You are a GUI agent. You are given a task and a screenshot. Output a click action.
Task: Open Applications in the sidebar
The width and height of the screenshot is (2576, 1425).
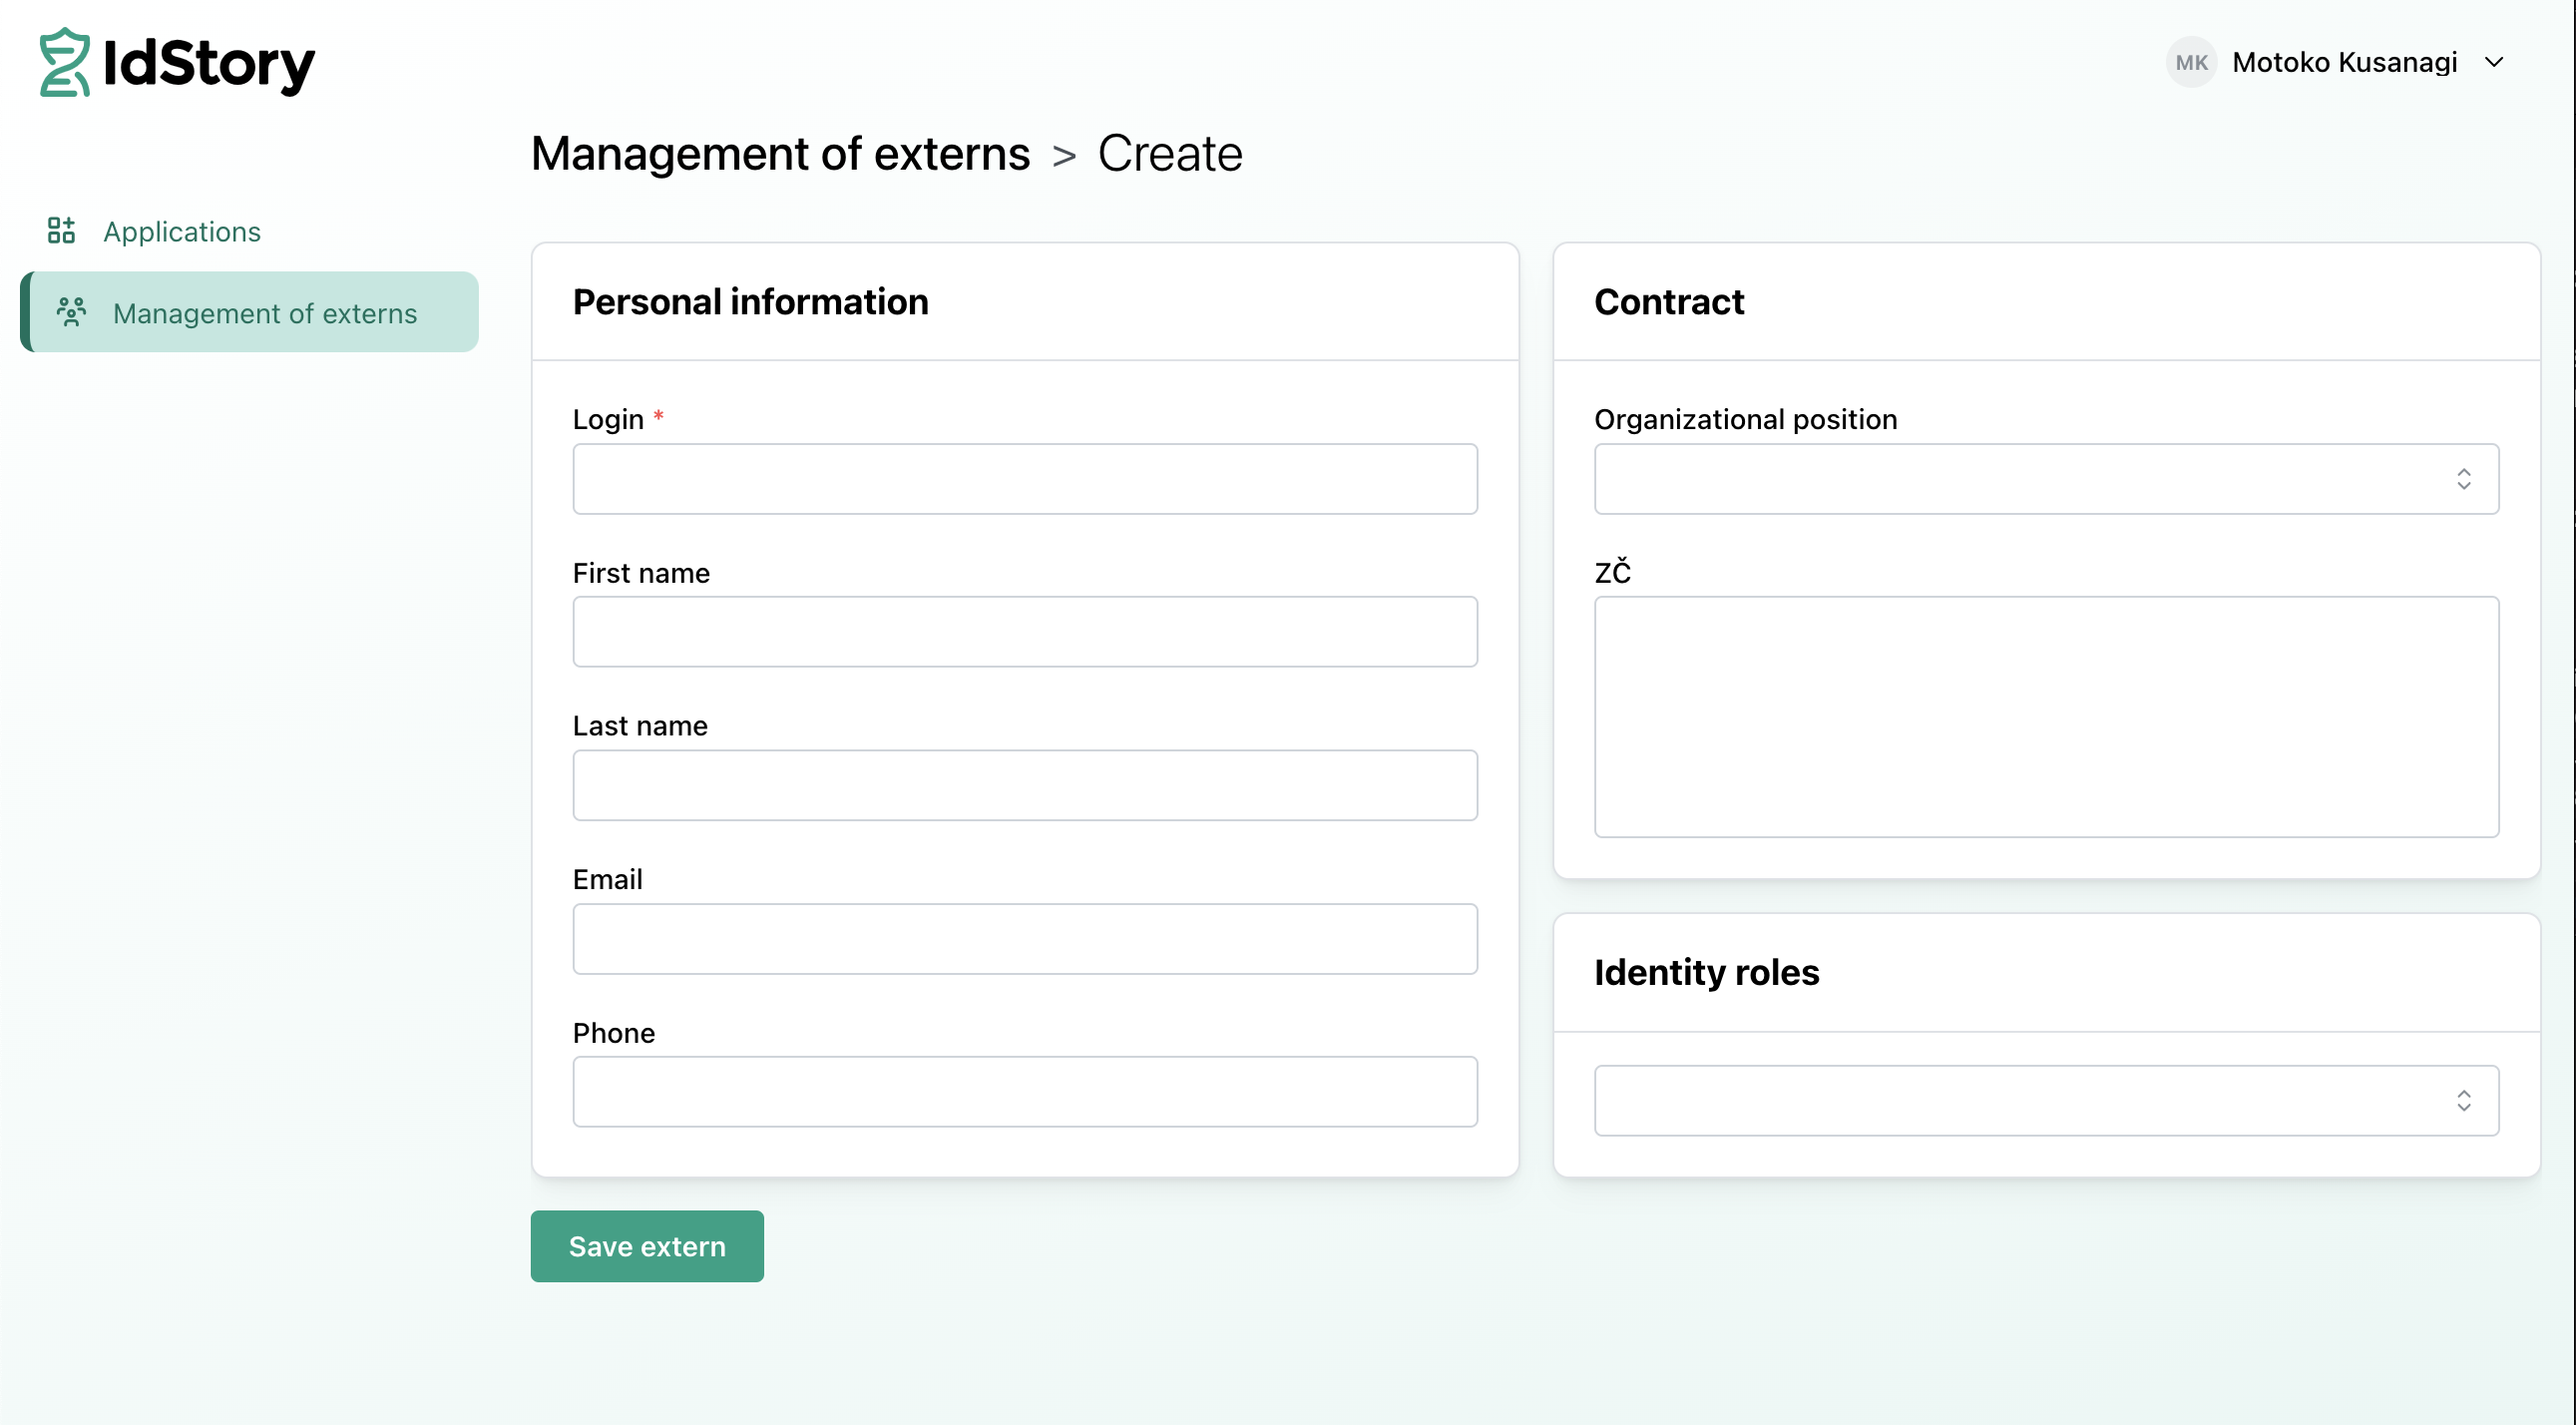pos(182,231)
